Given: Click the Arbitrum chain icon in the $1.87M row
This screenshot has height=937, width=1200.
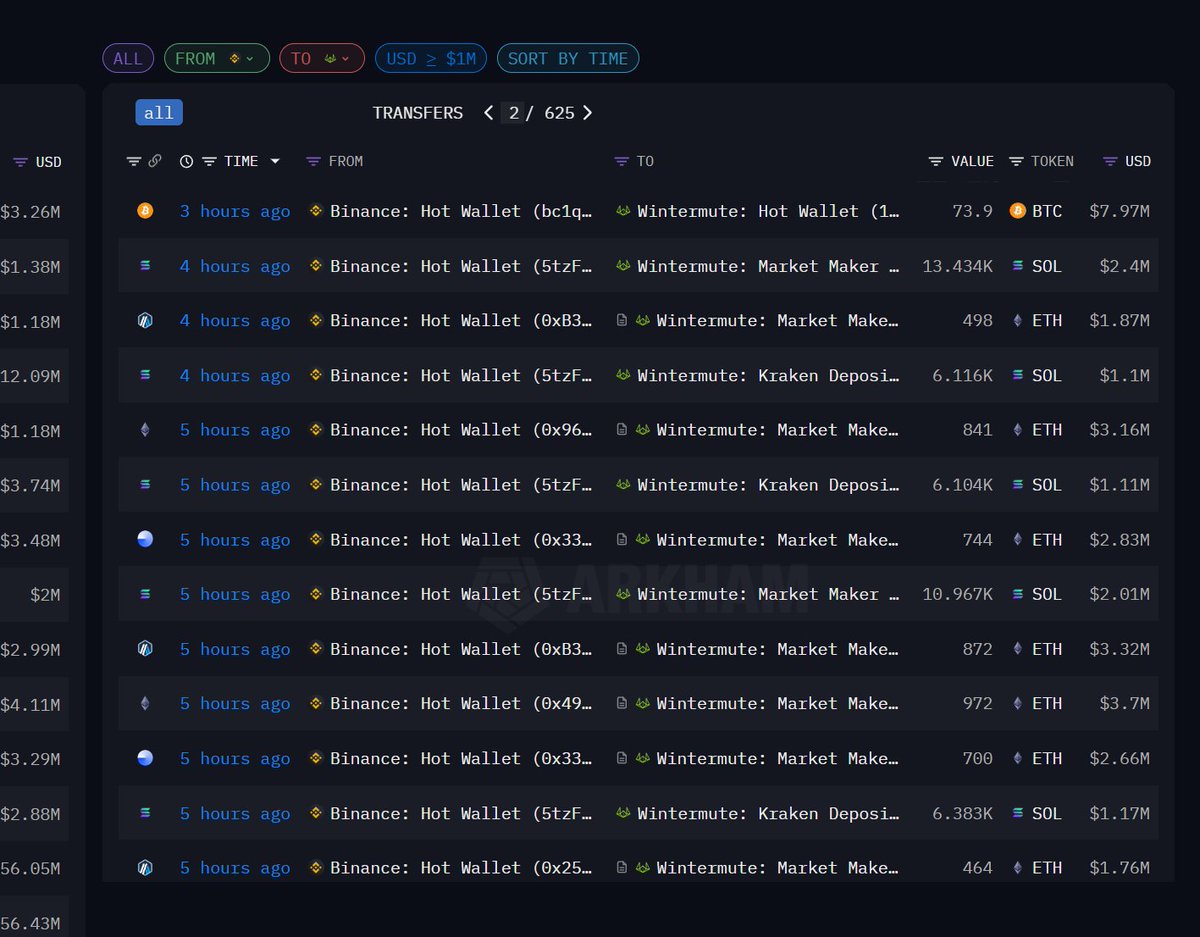Looking at the screenshot, I should 145,320.
